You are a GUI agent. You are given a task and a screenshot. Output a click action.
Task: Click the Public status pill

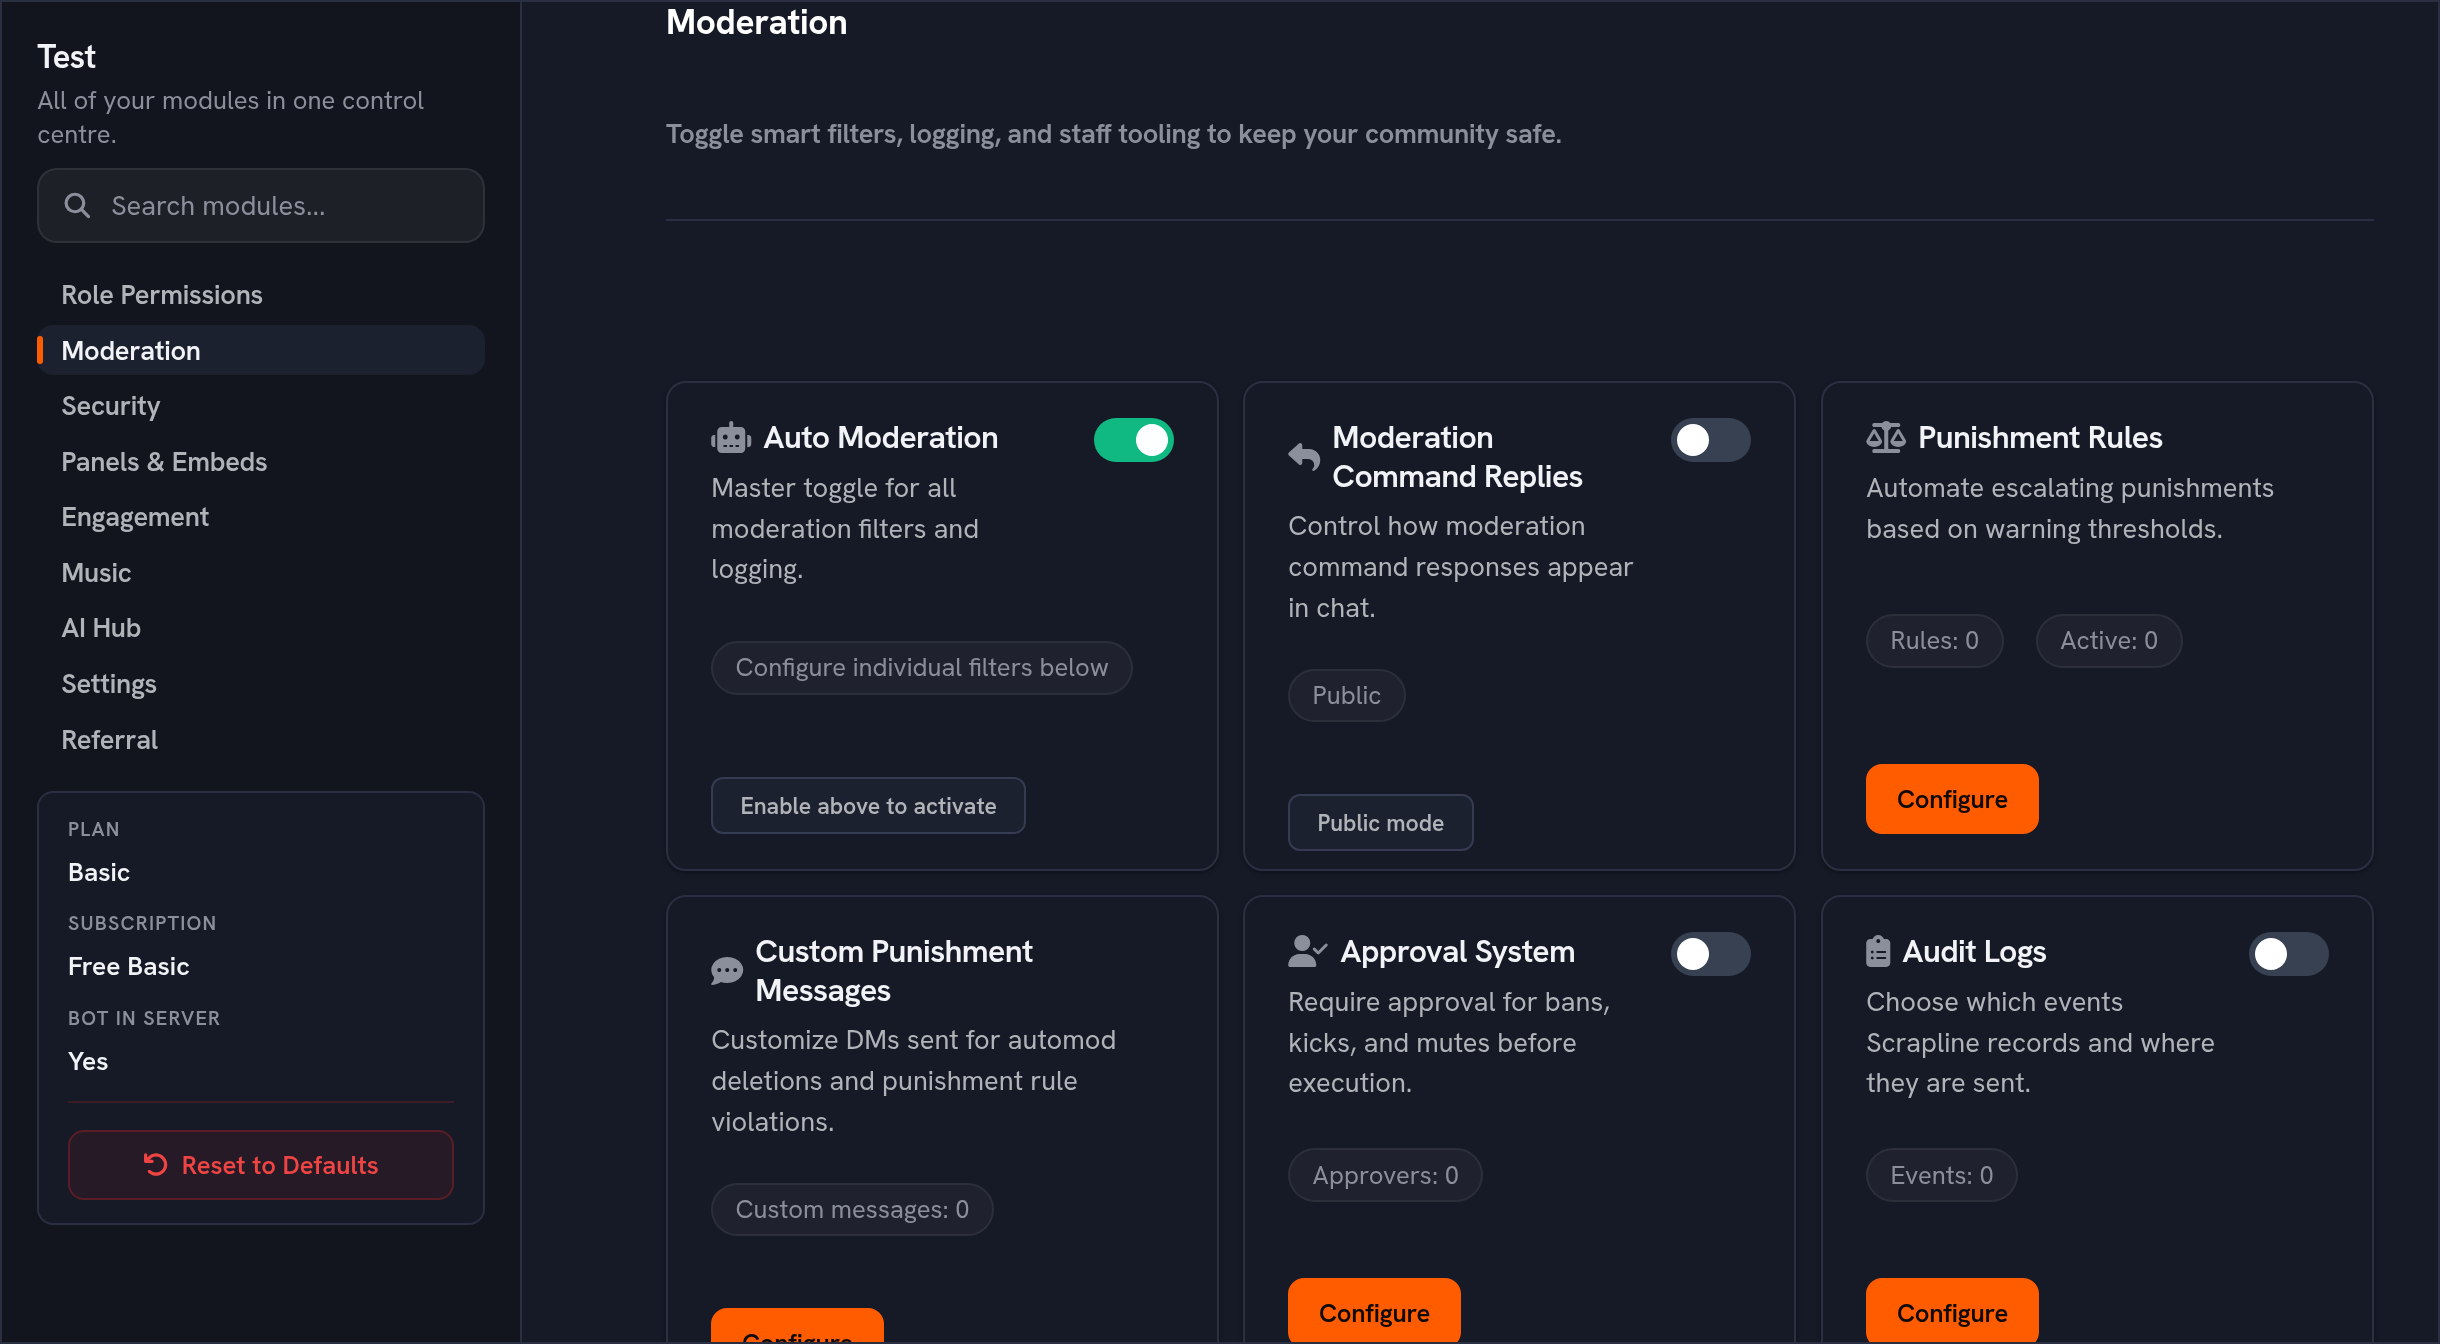pyautogui.click(x=1346, y=696)
